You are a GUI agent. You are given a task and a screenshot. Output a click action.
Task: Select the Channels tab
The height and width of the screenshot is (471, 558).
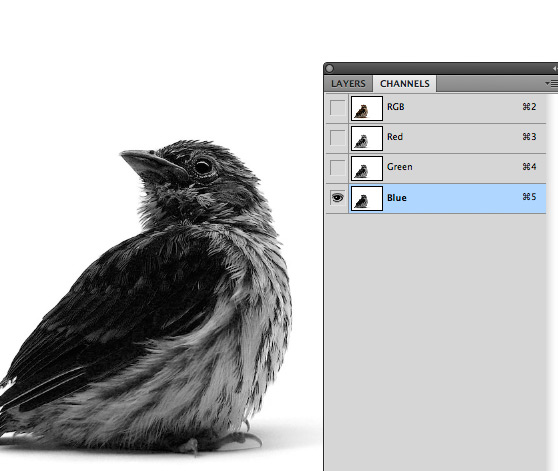(405, 84)
